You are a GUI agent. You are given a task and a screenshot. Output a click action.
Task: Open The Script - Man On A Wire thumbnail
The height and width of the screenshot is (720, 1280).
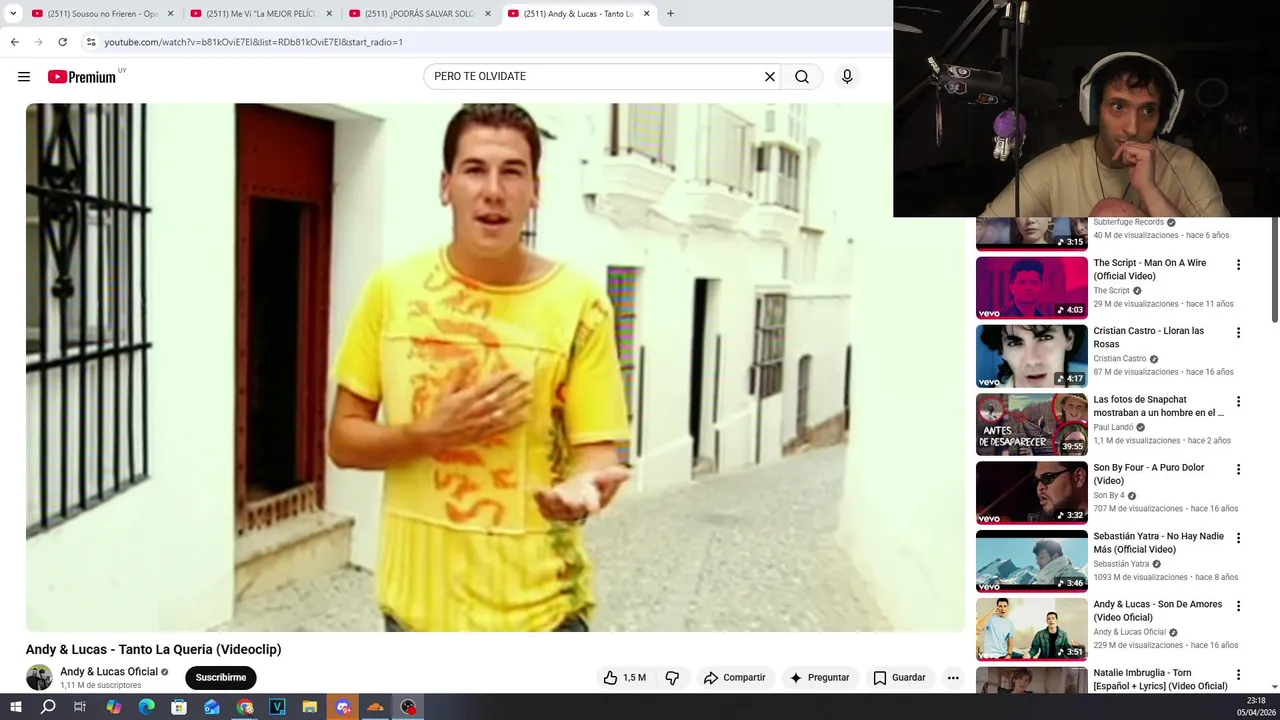point(1031,288)
